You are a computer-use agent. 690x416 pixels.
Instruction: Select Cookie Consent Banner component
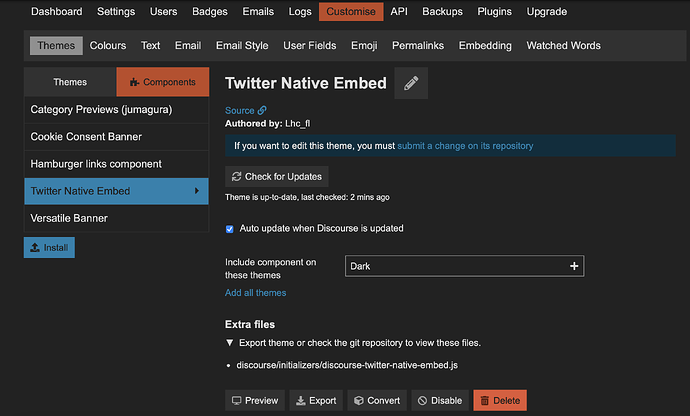click(x=116, y=137)
